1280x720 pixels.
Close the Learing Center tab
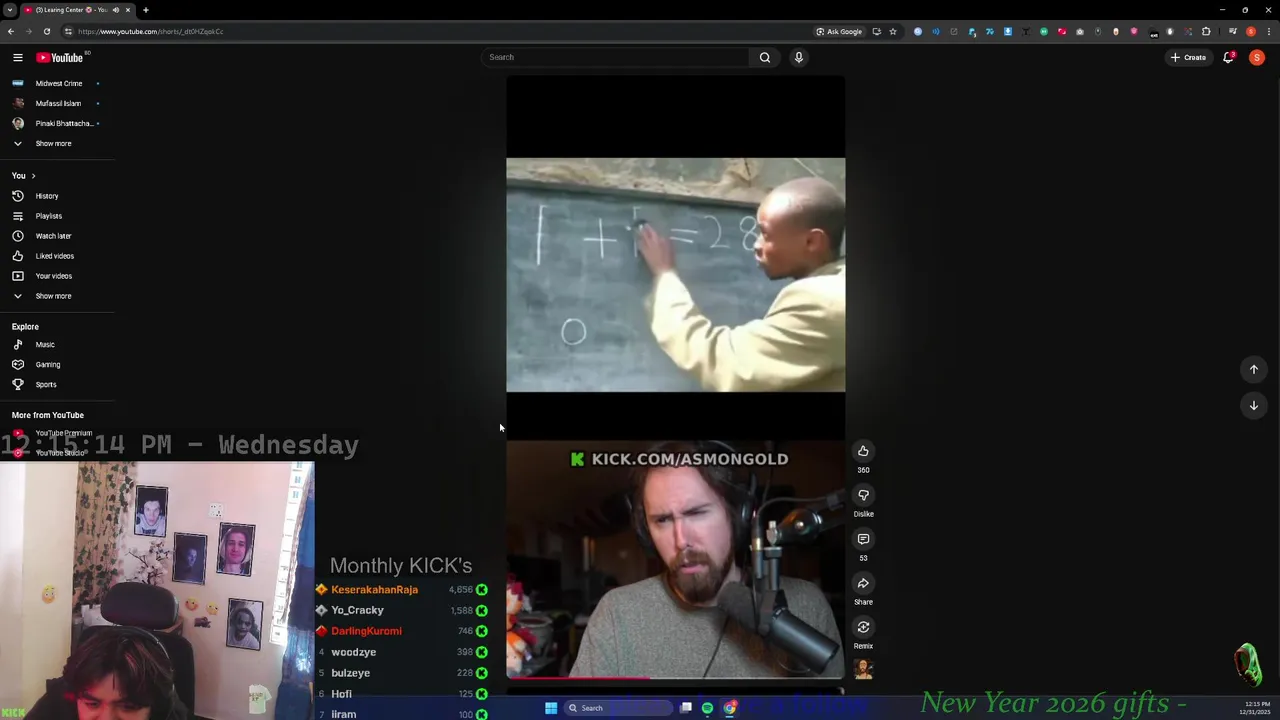[x=127, y=10]
